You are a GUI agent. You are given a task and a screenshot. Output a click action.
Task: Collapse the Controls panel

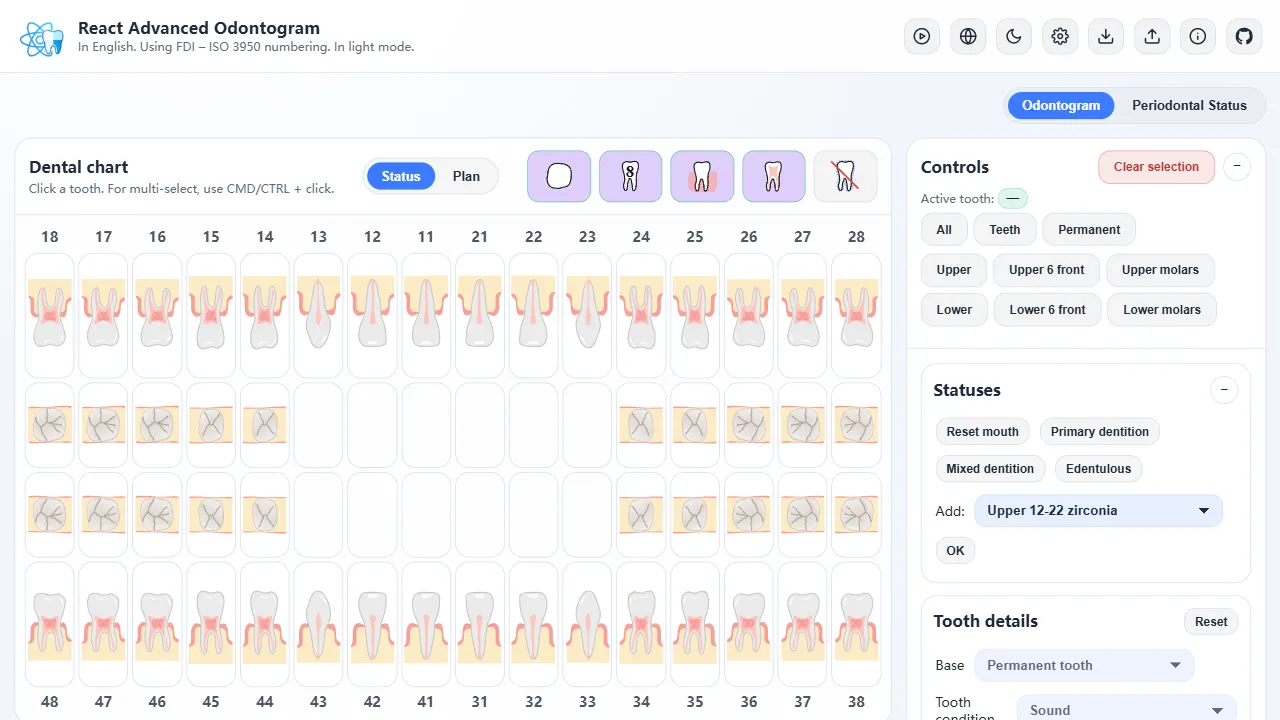click(1237, 167)
